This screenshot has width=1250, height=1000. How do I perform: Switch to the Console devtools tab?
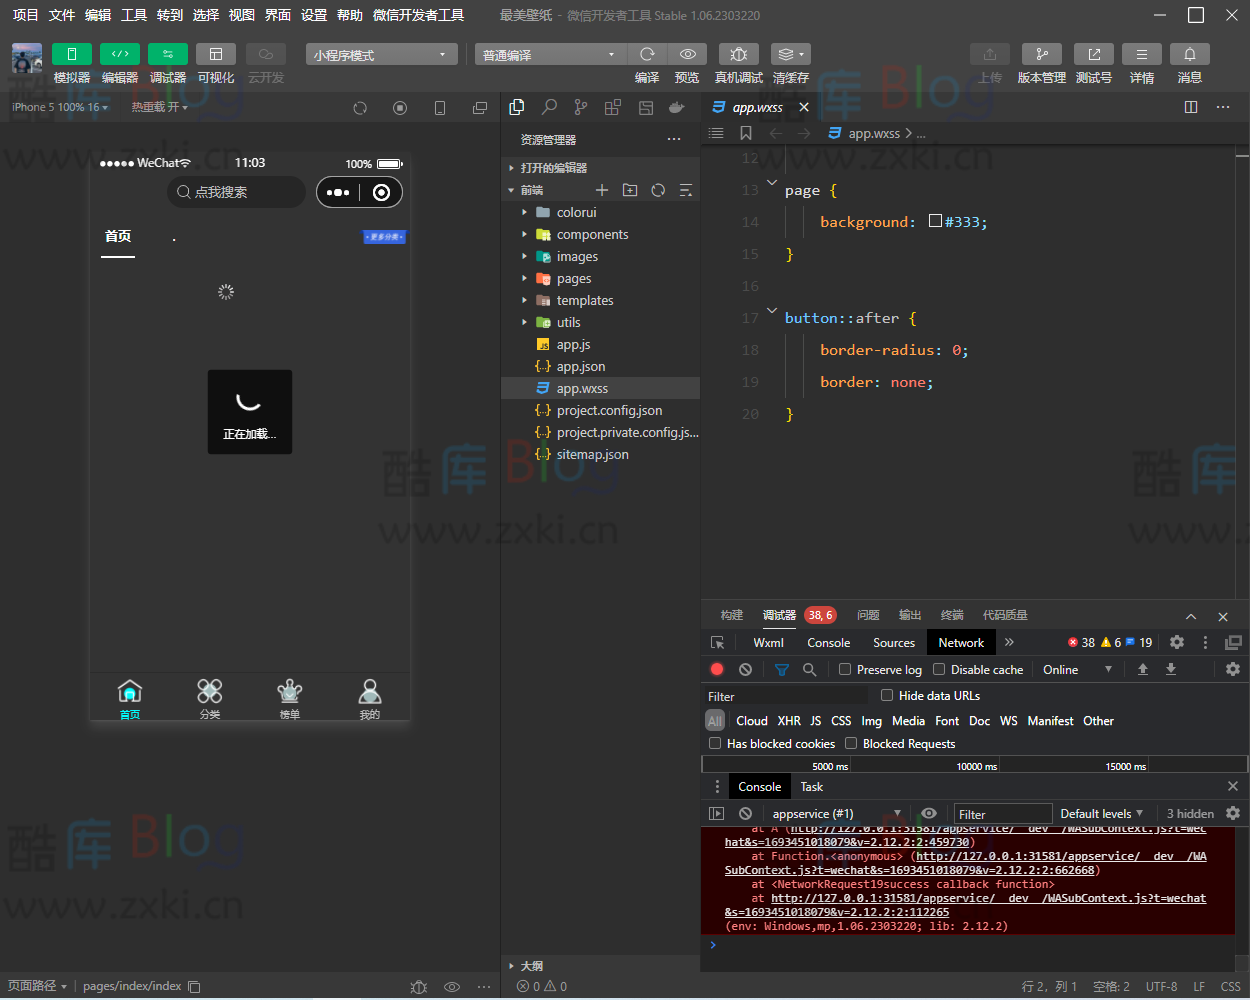(828, 643)
